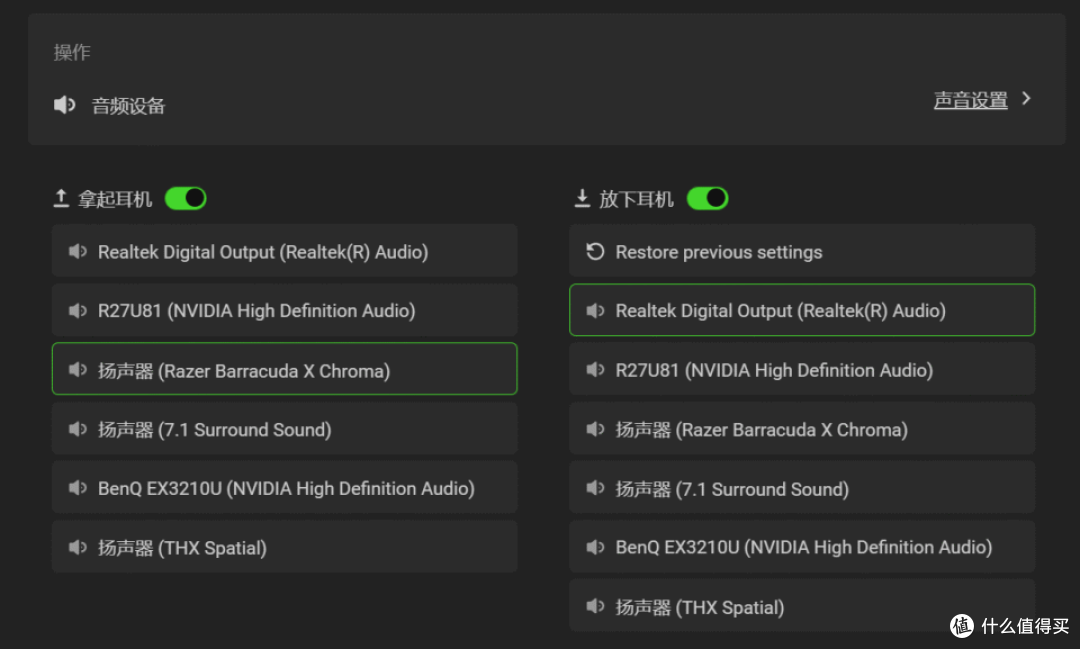Select BenQ EX3210U audio under 放下耳机
The width and height of the screenshot is (1080, 649).
[802, 546]
